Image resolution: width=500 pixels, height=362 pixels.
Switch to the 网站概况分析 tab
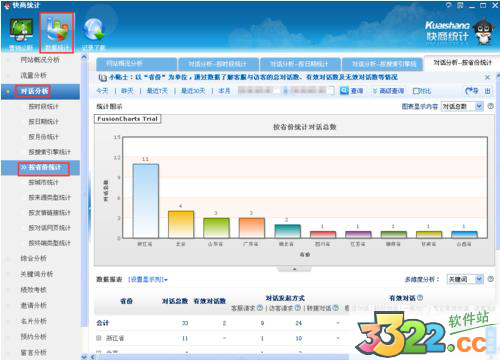(136, 63)
